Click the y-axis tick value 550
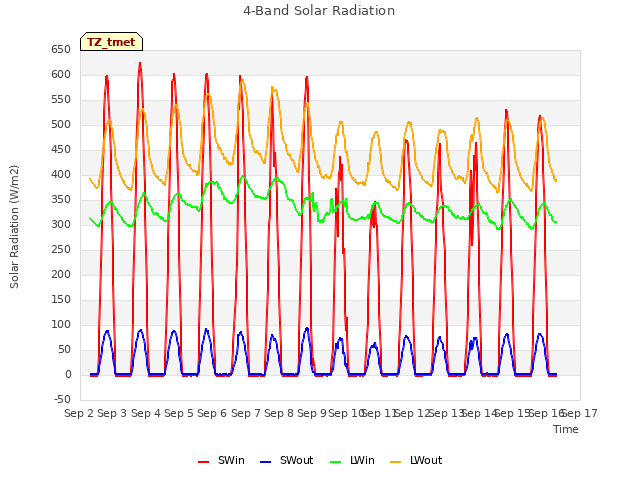This screenshot has height=480, width=640. pos(61,100)
